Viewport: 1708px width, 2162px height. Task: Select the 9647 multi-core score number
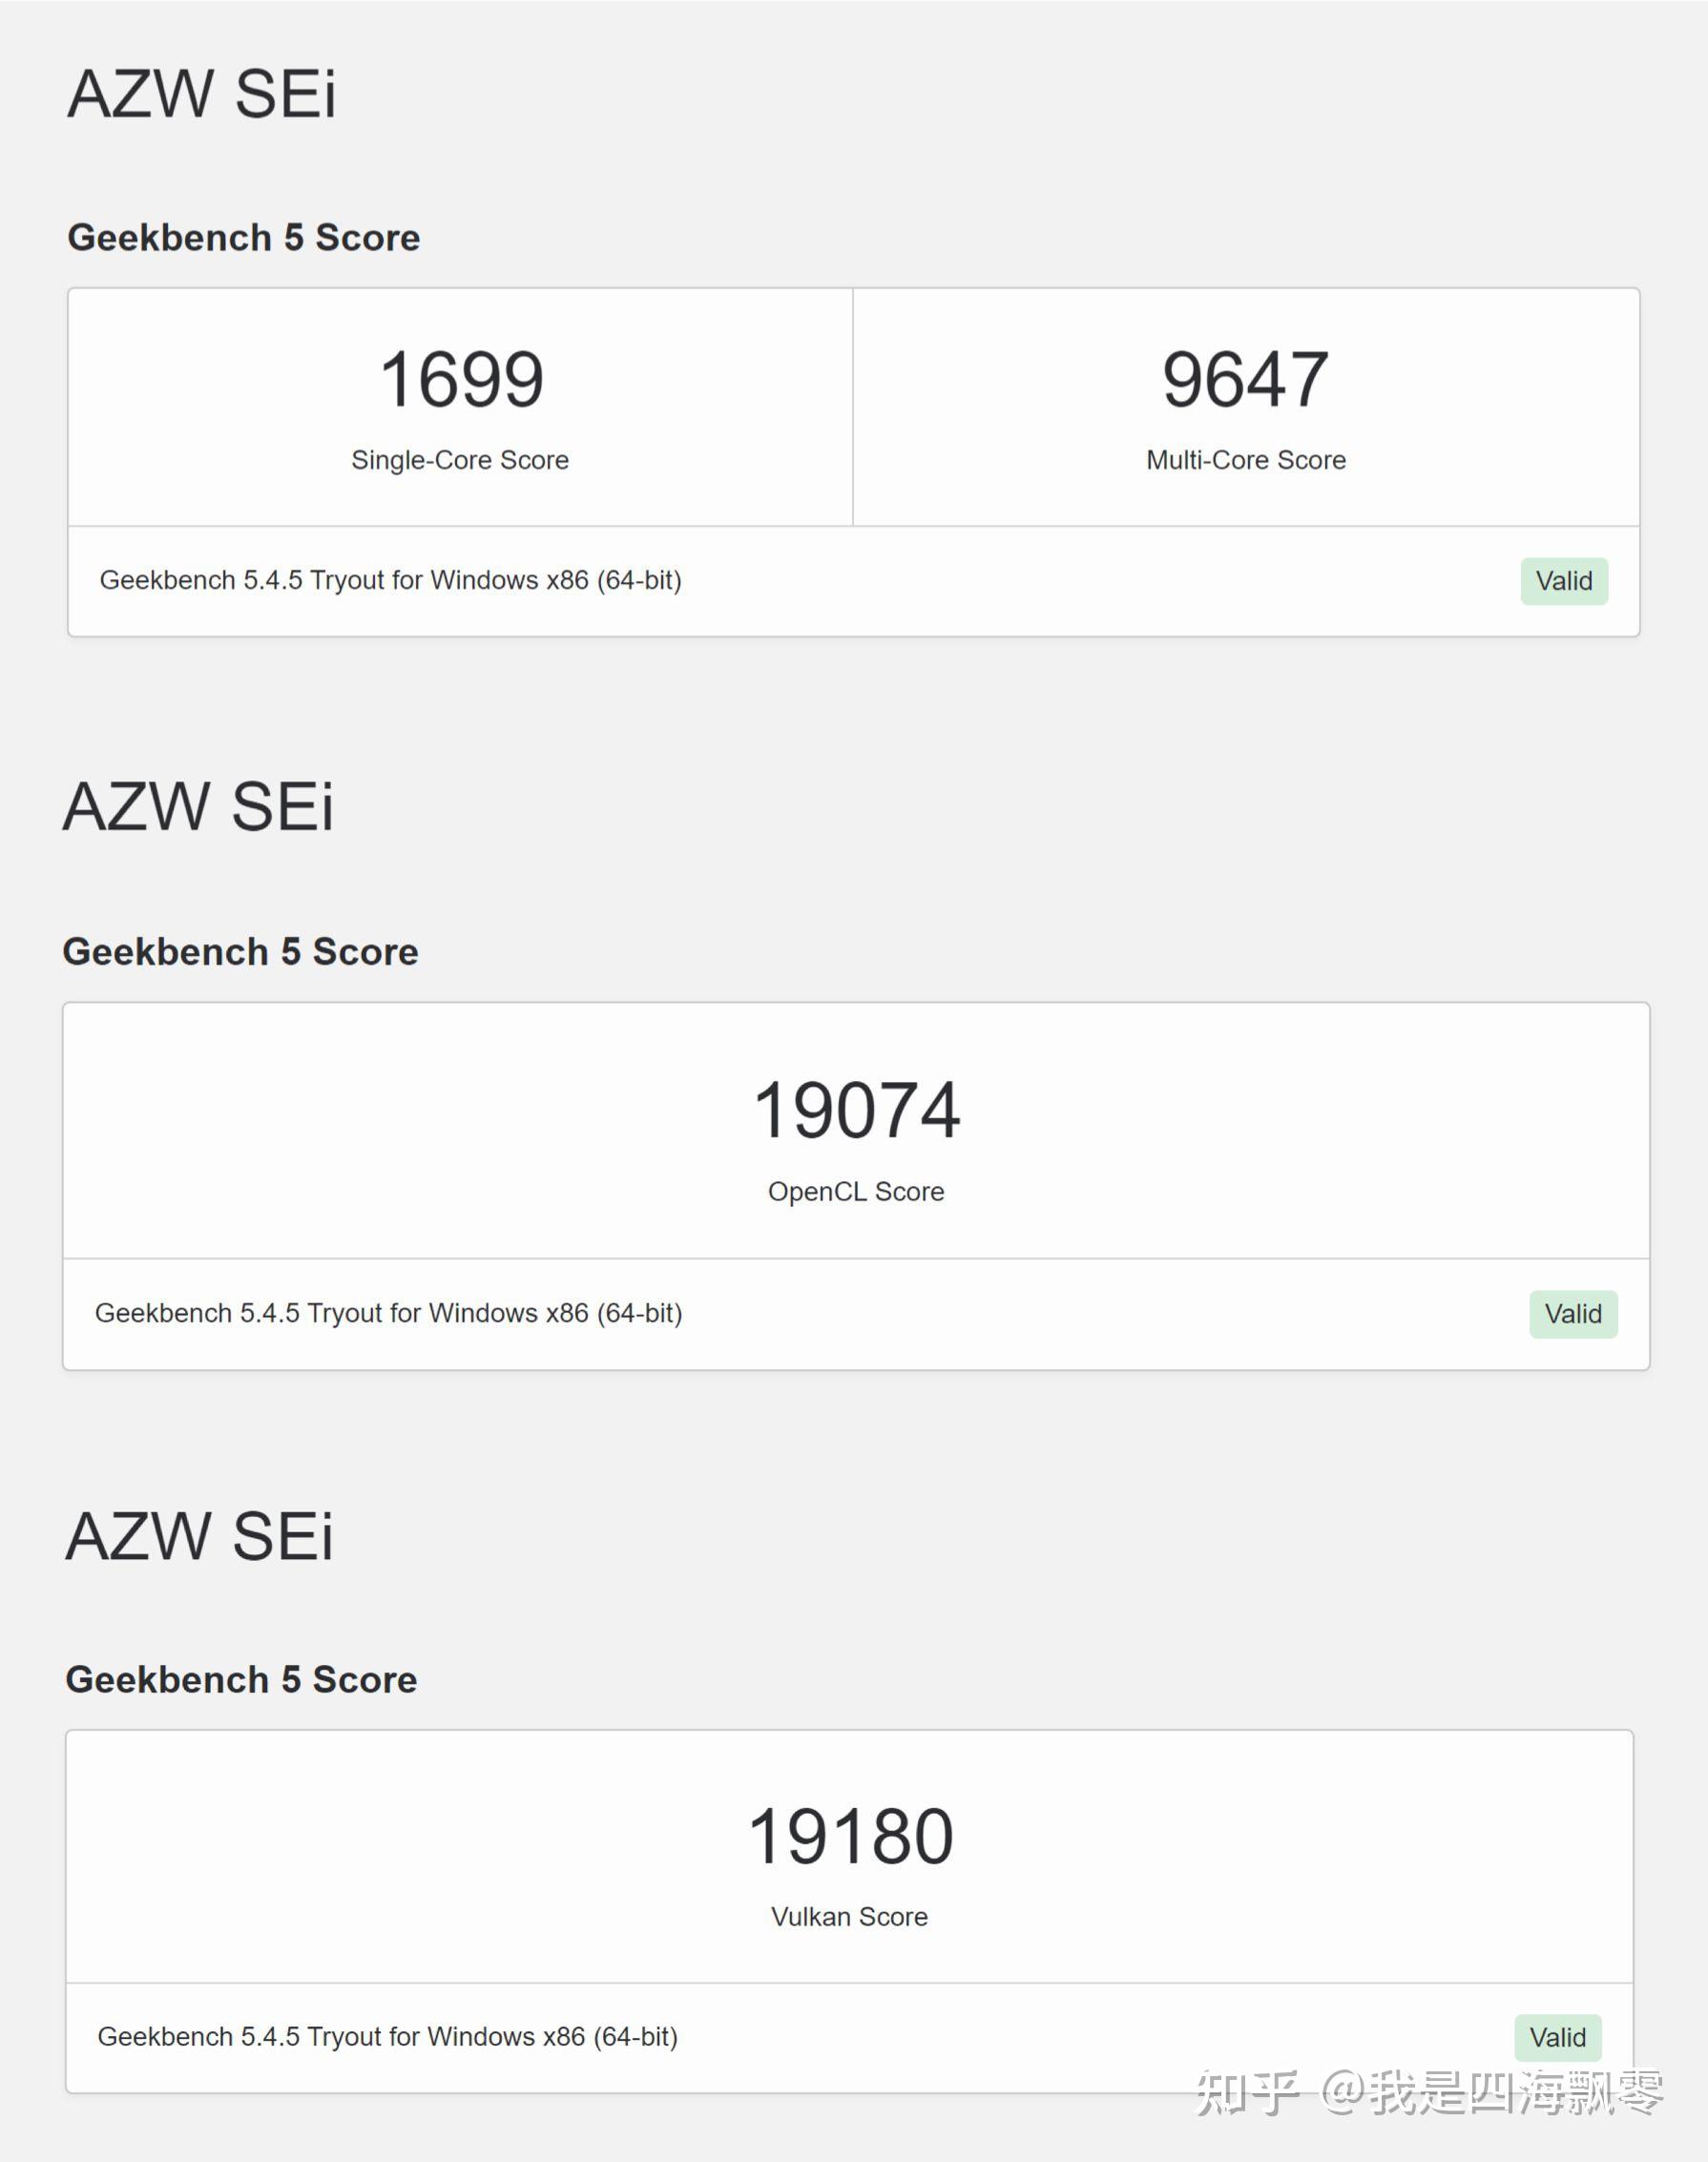coord(1245,380)
